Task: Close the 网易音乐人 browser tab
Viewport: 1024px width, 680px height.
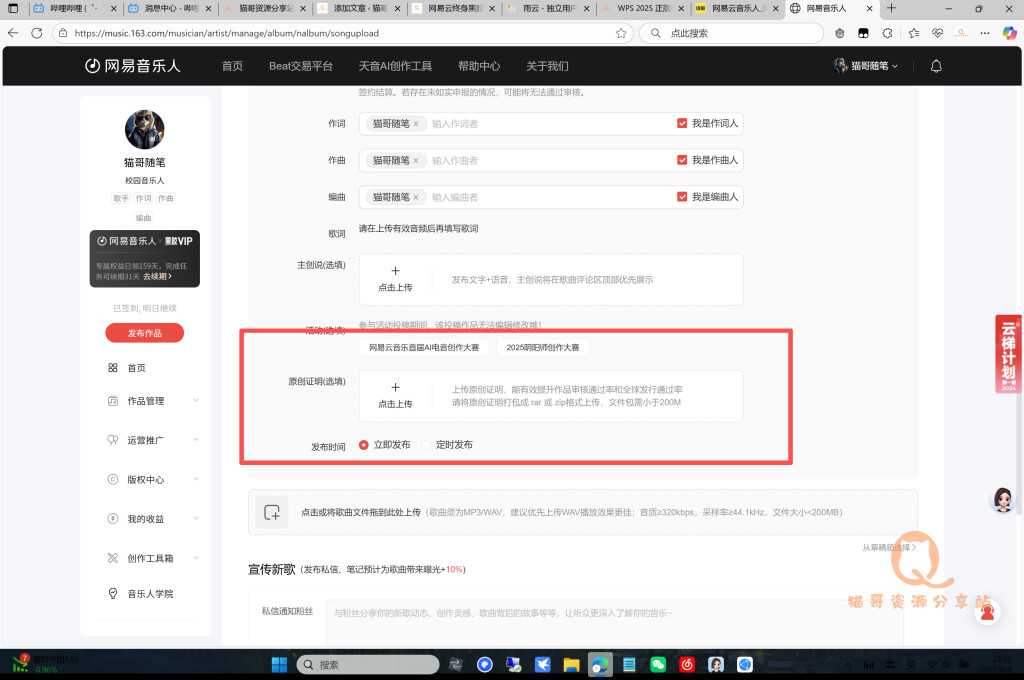Action: (x=869, y=8)
